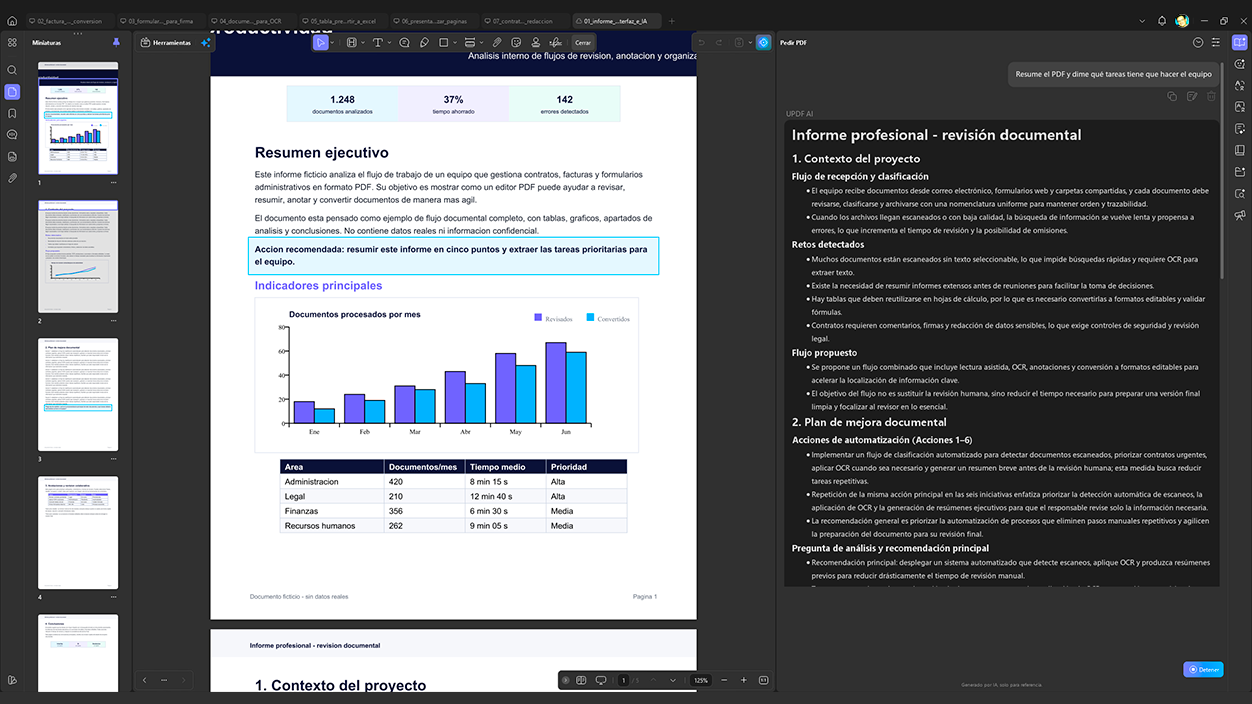This screenshot has width=1252, height=704.
Task: Stop AI generation with Detener button
Action: (1203, 670)
